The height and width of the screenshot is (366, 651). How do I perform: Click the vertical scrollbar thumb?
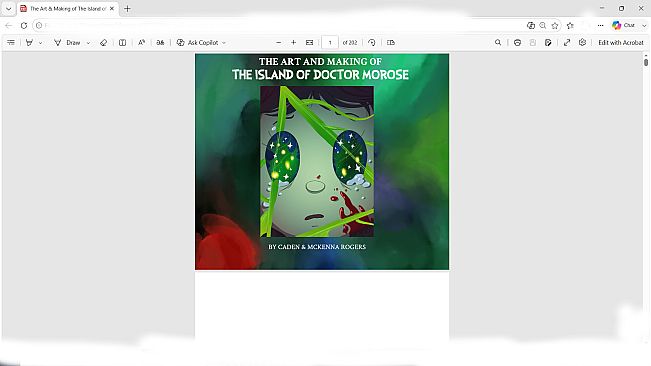click(646, 62)
